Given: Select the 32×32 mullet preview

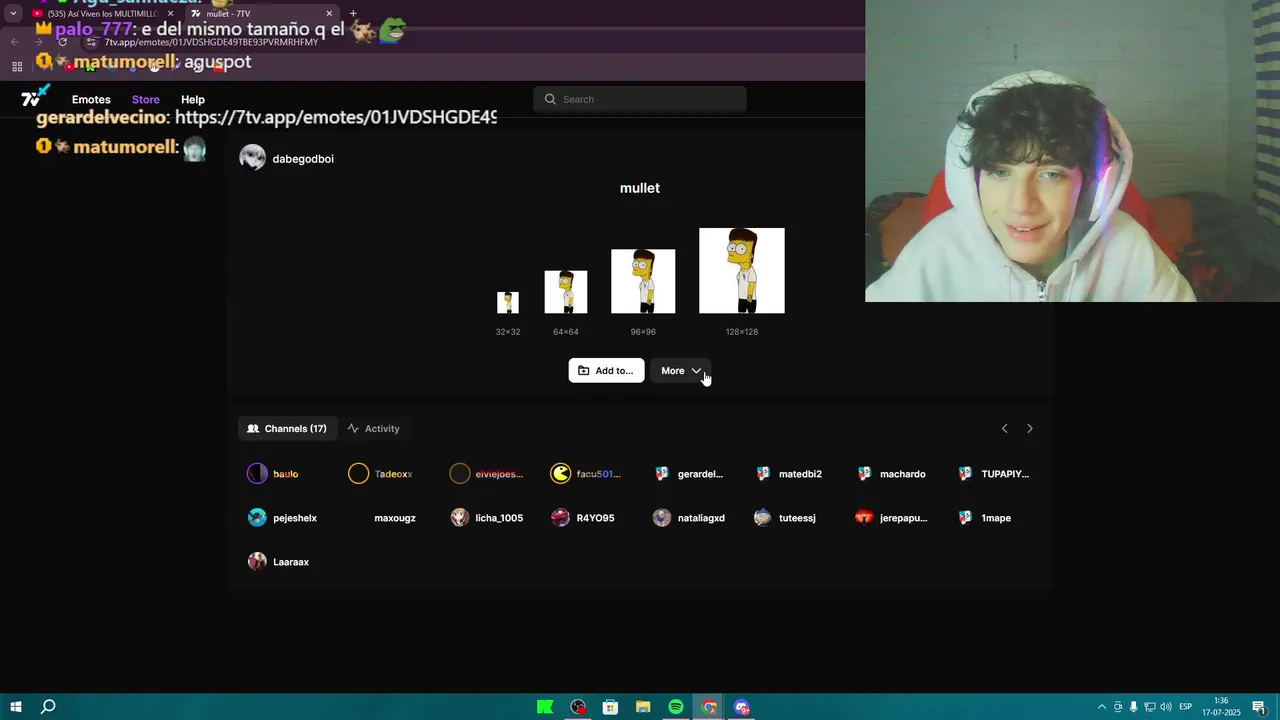Looking at the screenshot, I should coord(508,302).
